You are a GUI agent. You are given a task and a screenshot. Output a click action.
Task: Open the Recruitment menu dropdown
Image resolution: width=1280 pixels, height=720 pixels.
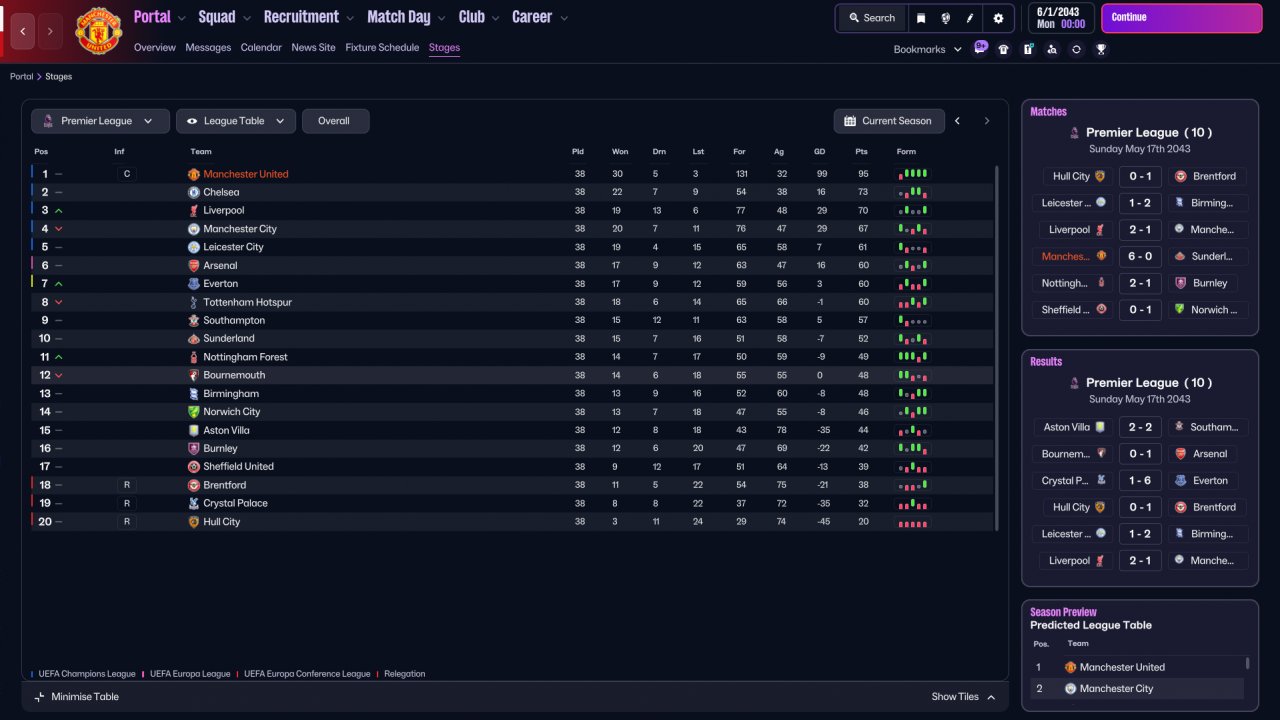click(x=308, y=17)
